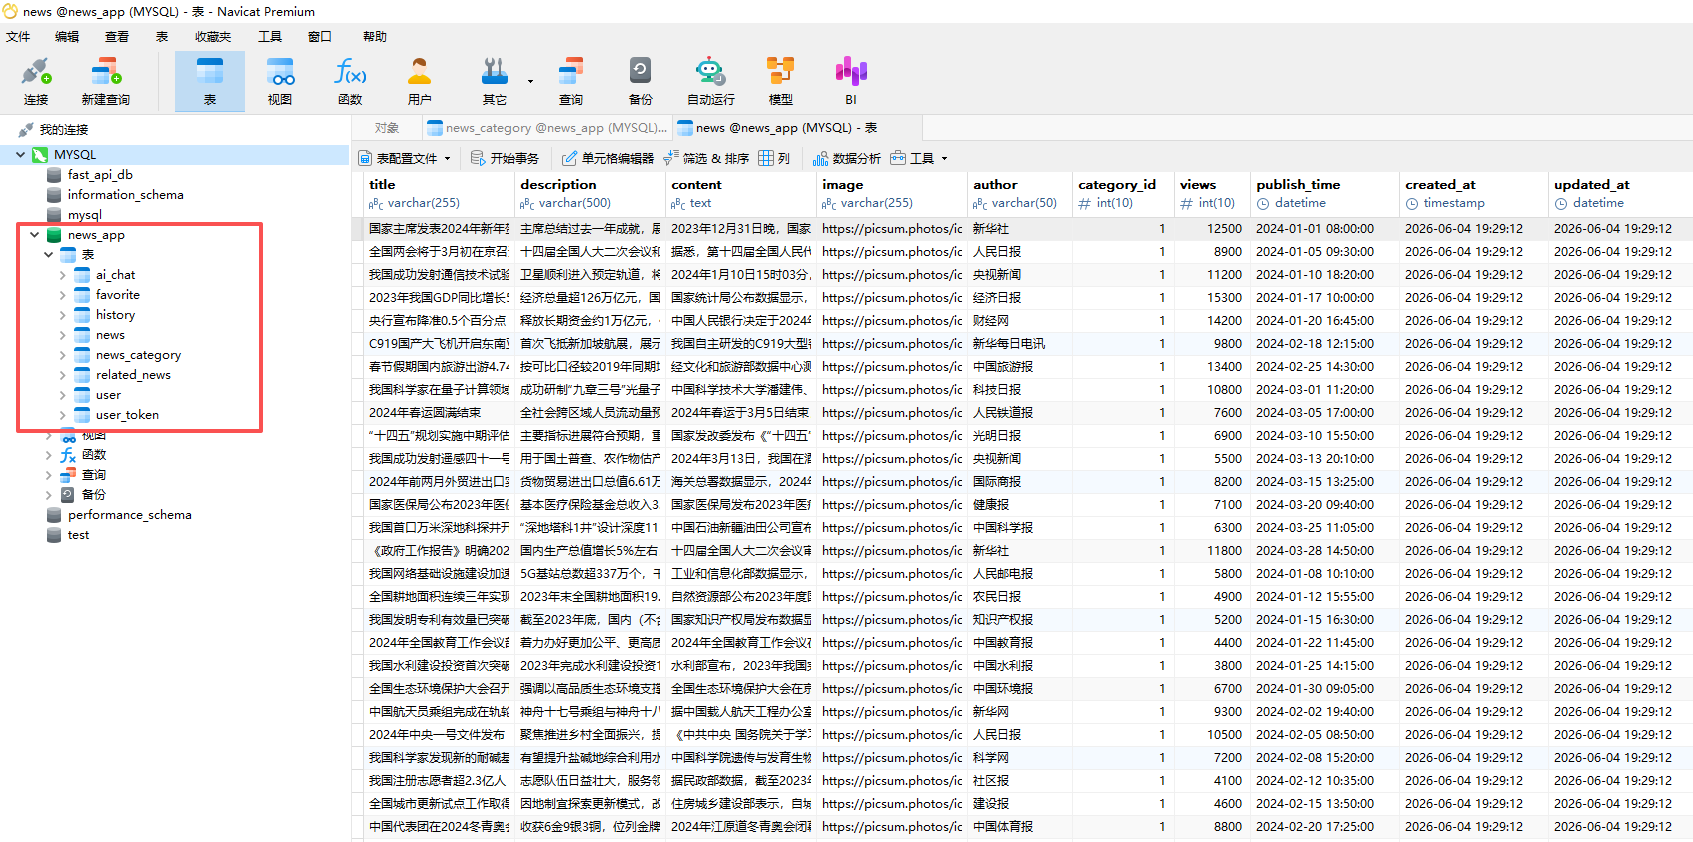Collapse the Tables (表) folder node

click(x=49, y=255)
